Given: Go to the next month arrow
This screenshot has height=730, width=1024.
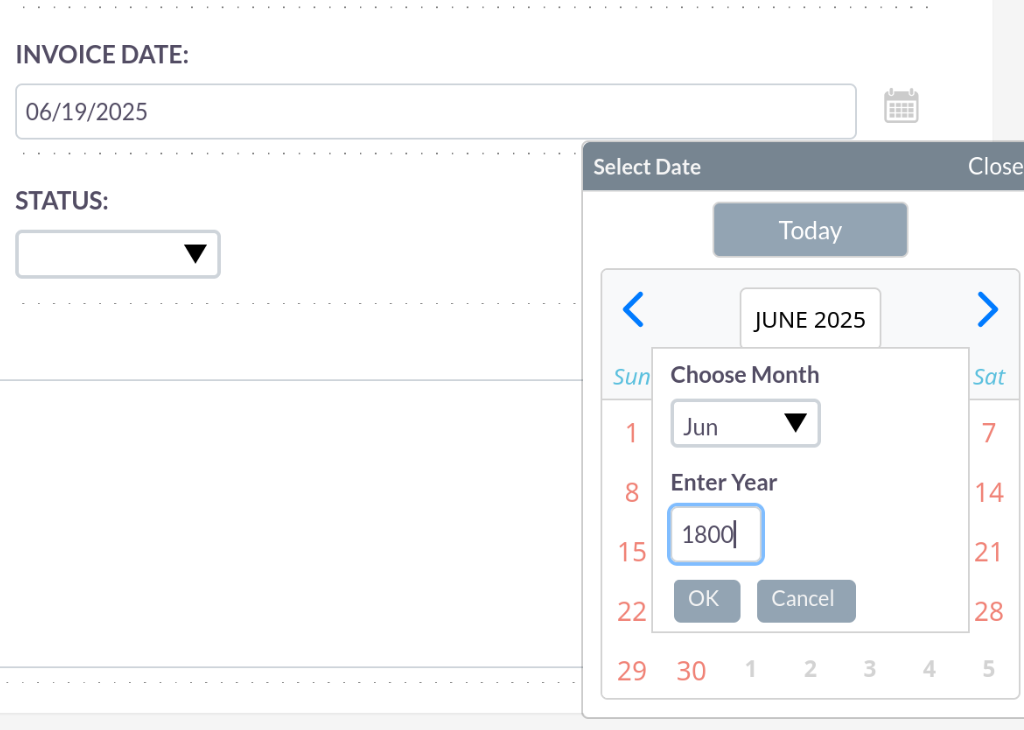Looking at the screenshot, I should point(987,309).
